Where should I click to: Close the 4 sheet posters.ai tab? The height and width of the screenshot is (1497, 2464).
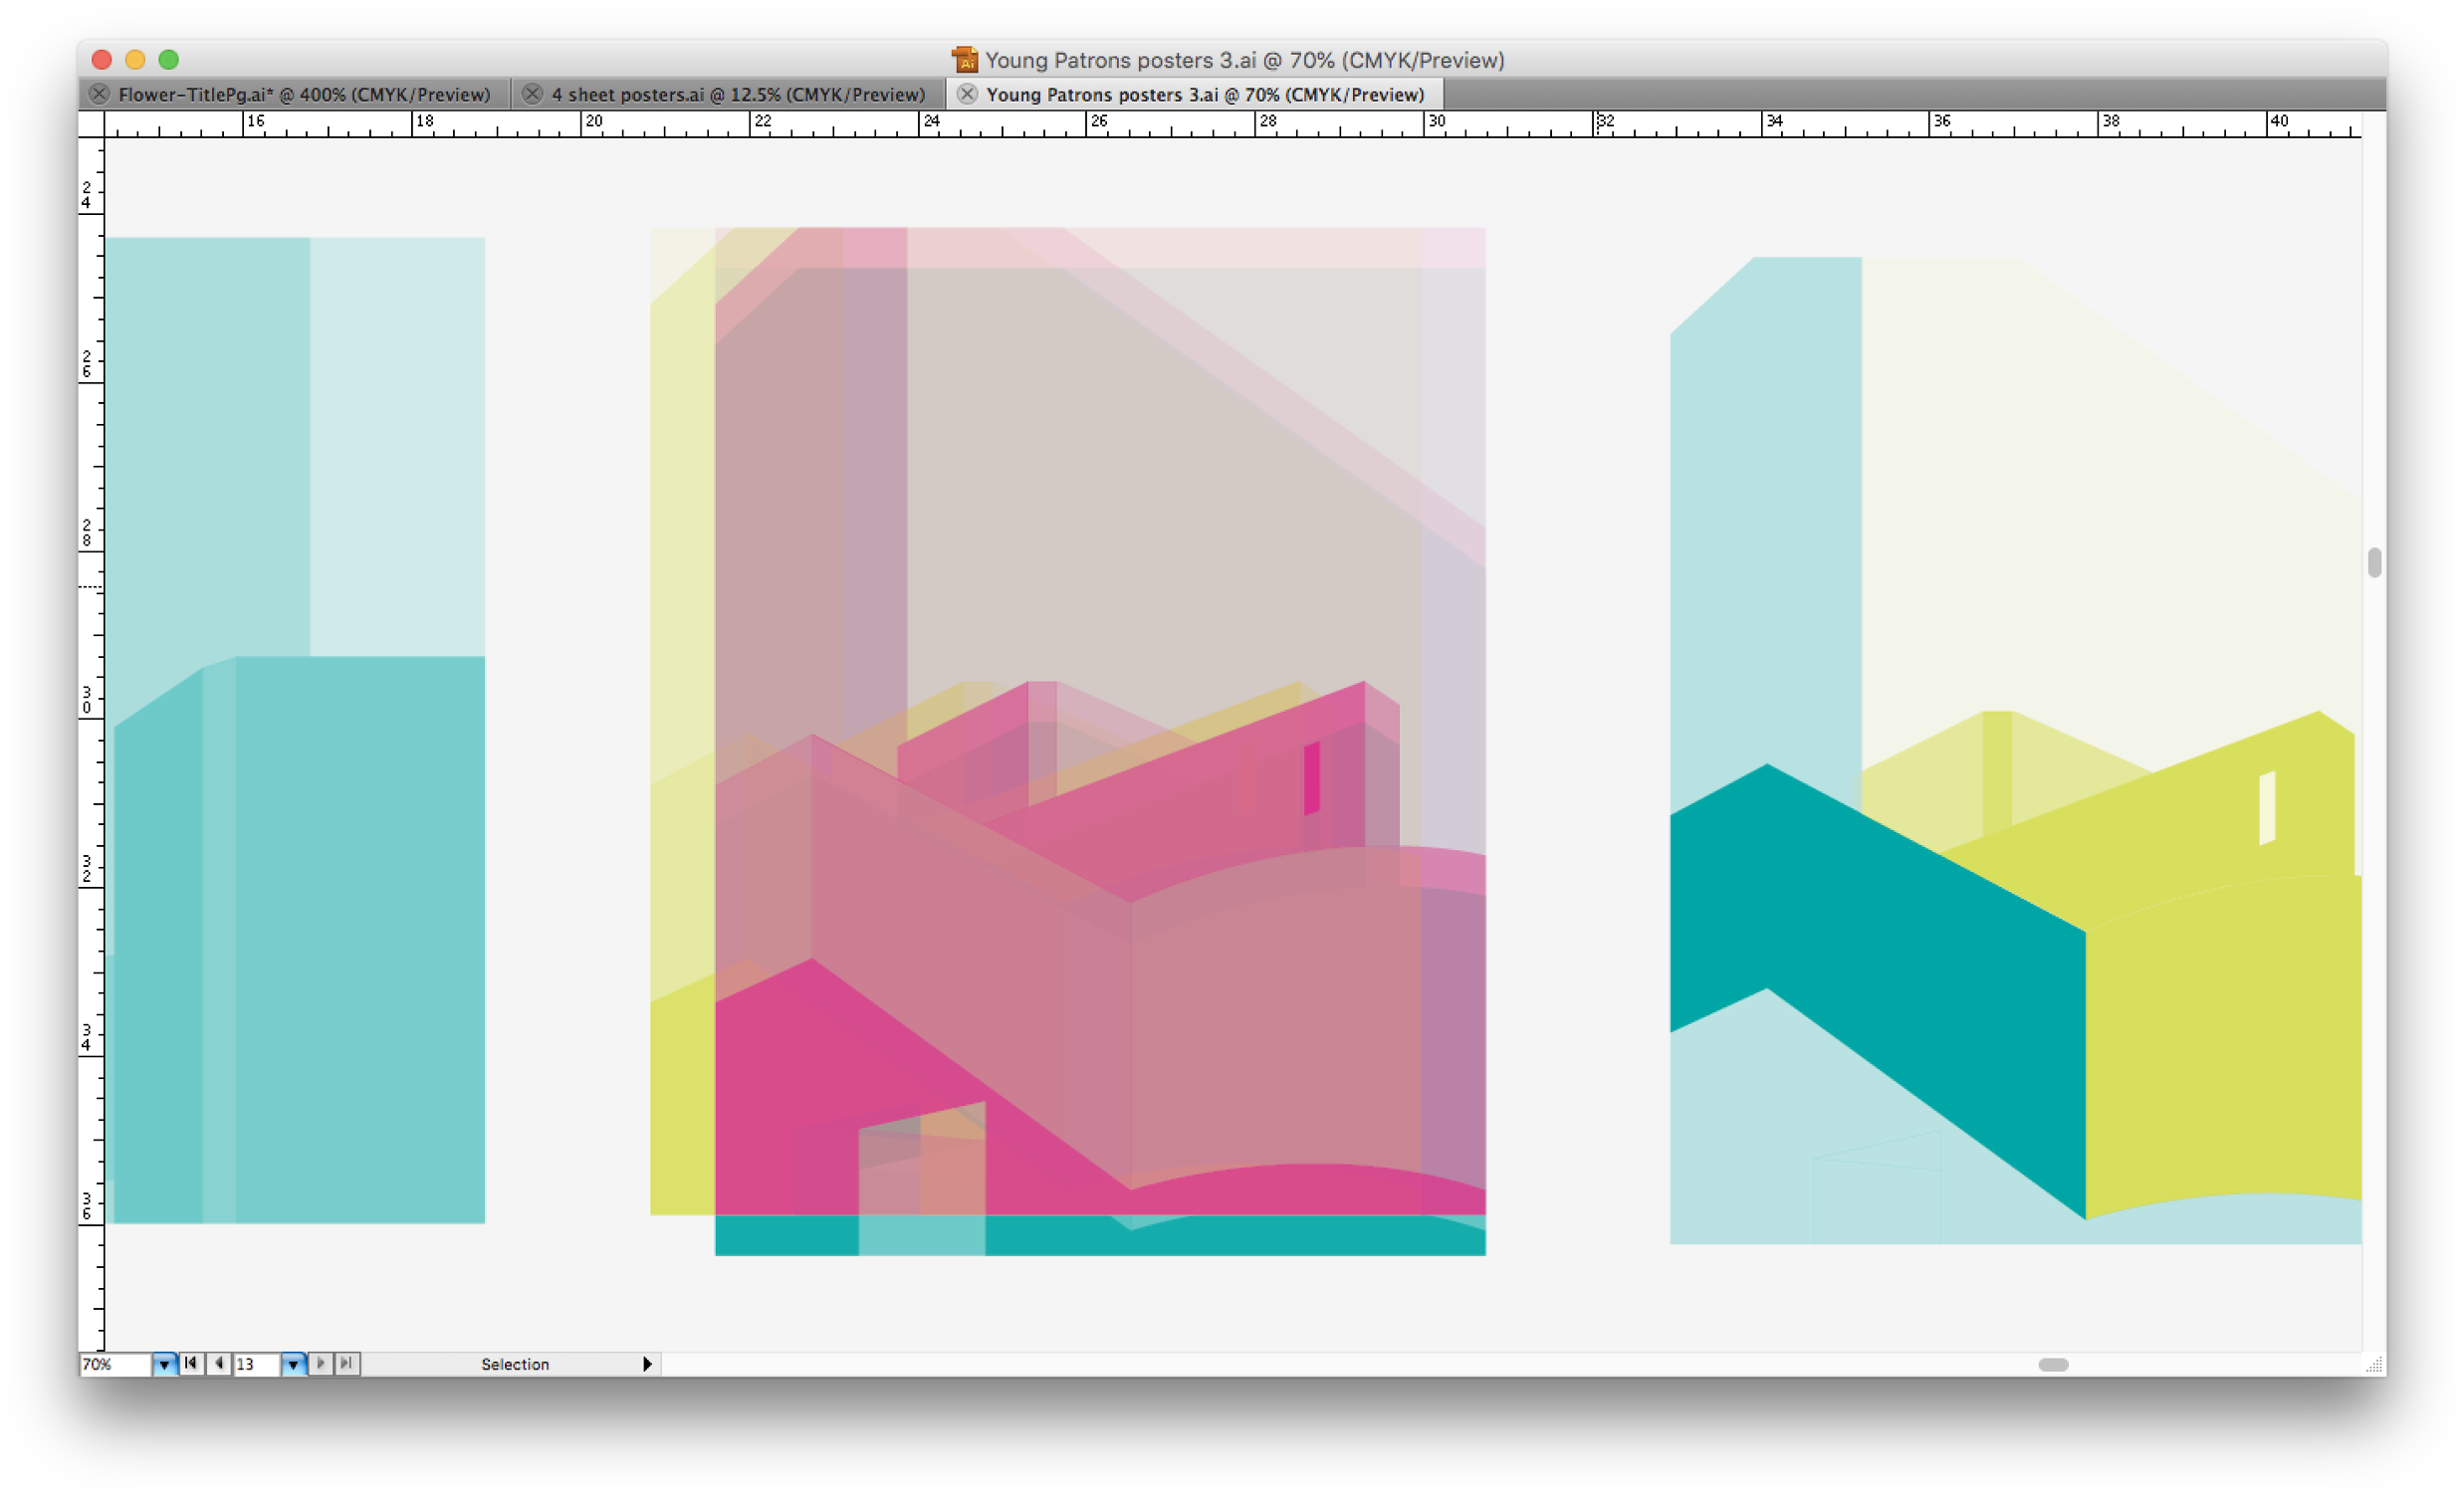click(x=532, y=94)
